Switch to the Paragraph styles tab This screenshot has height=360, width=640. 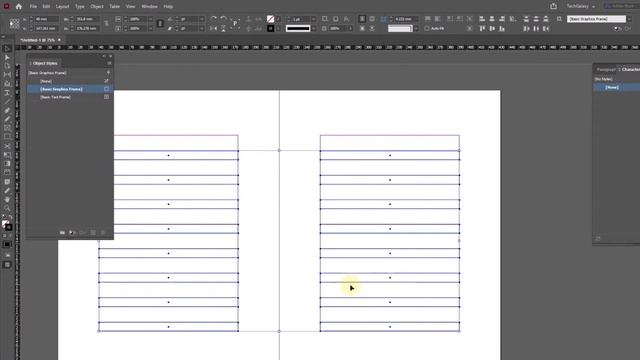pyautogui.click(x=606, y=69)
